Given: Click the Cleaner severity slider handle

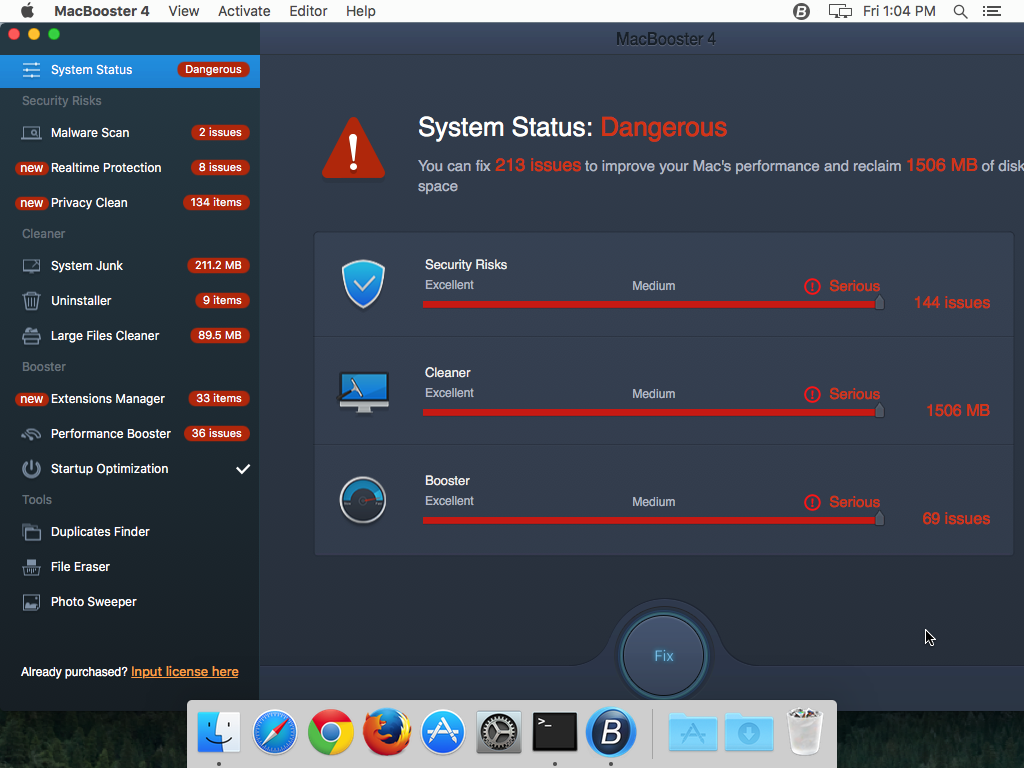Looking at the screenshot, I should 879,409.
